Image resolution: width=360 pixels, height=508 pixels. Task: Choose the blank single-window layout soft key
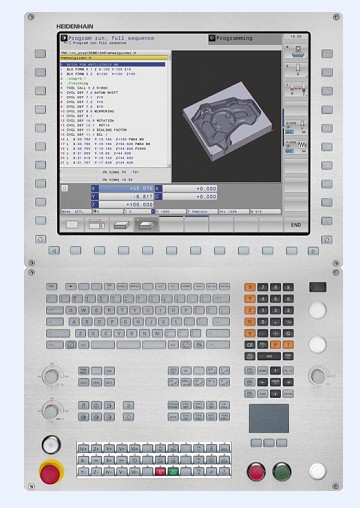coord(72,225)
